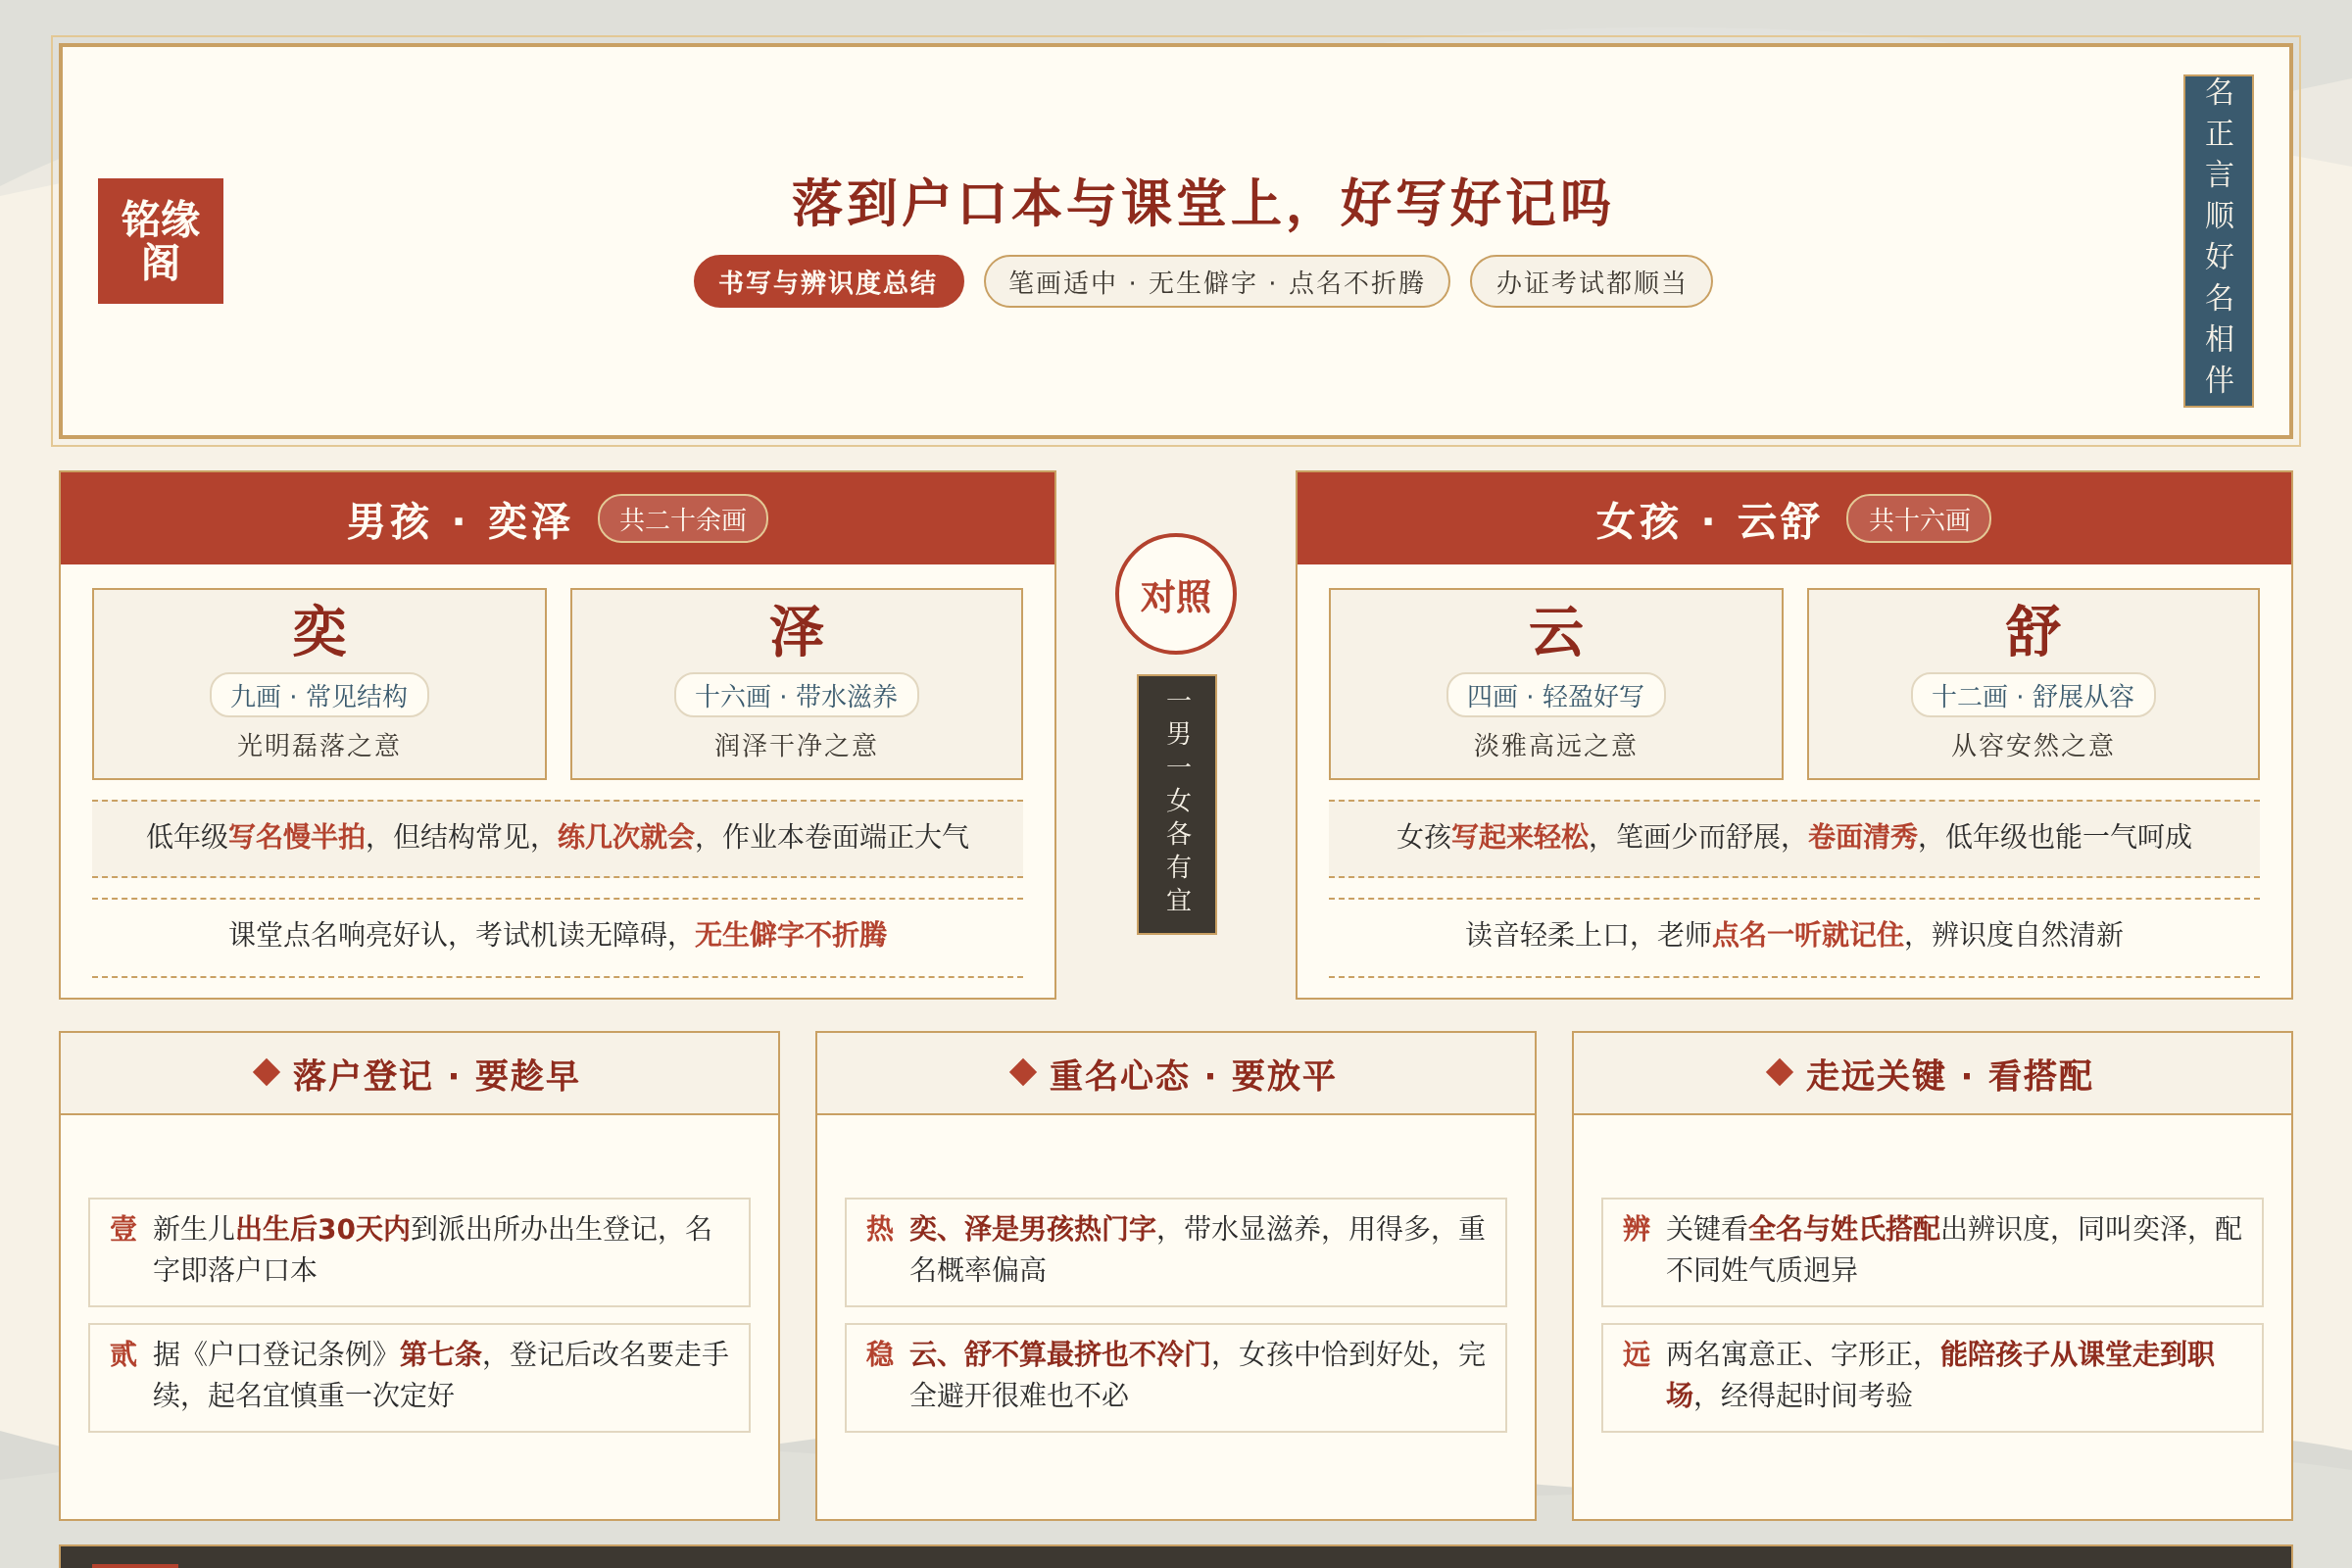Screen dimensions: 2352x1568
Task: Click the 对照 circular badge
Action: [x=1176, y=594]
